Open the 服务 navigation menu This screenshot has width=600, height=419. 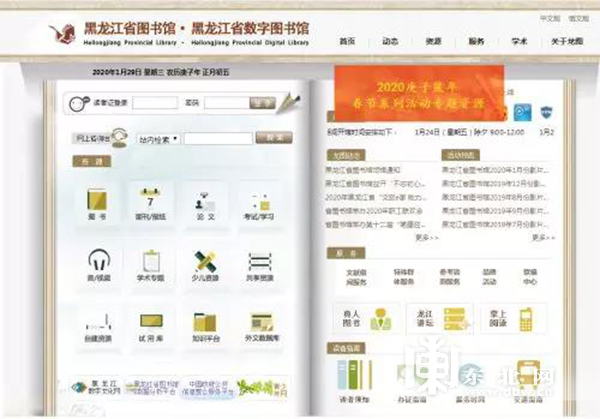pos(476,41)
